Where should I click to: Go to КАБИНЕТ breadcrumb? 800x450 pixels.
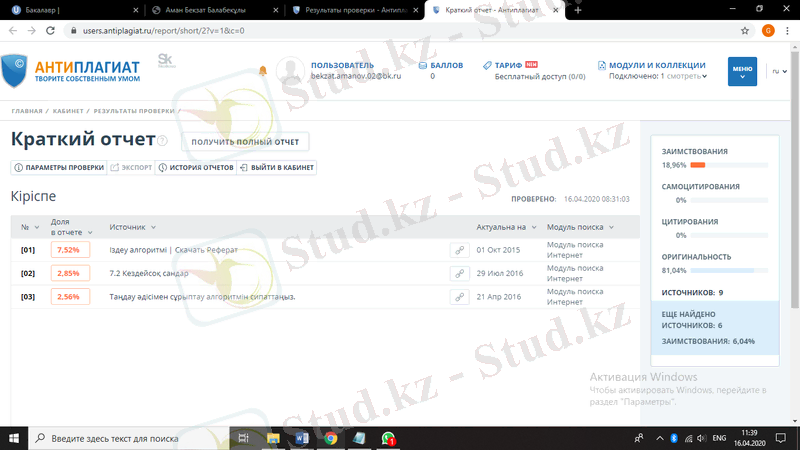pyautogui.click(x=68, y=111)
